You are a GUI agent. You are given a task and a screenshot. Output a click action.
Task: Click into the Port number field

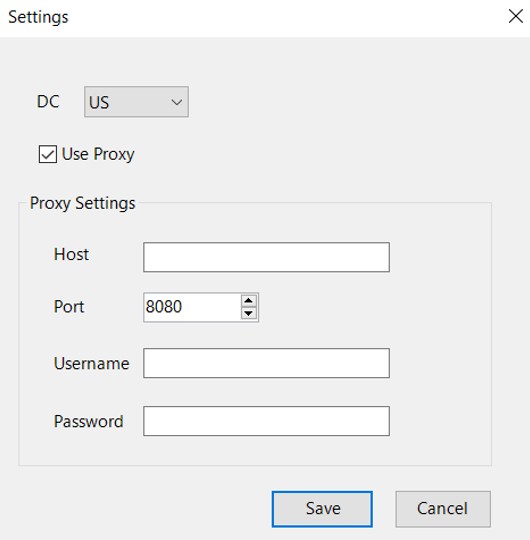tap(192, 307)
